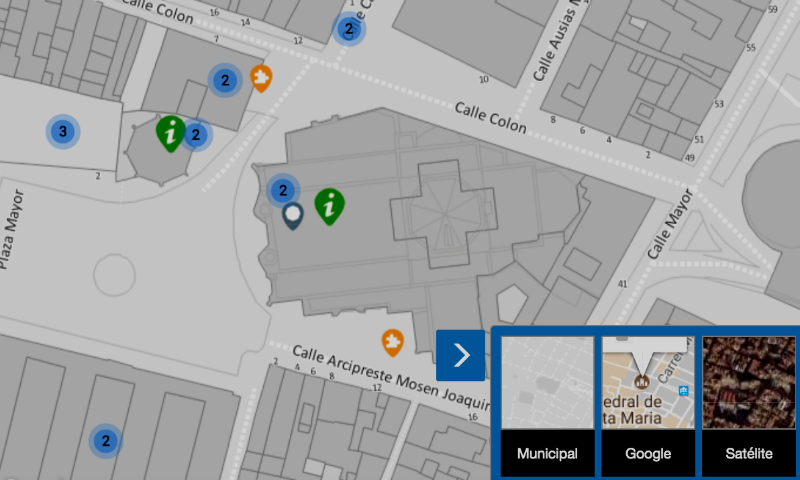800x480 pixels.
Task: Expand cluster 2 just above the gray pin
Action: click(283, 189)
